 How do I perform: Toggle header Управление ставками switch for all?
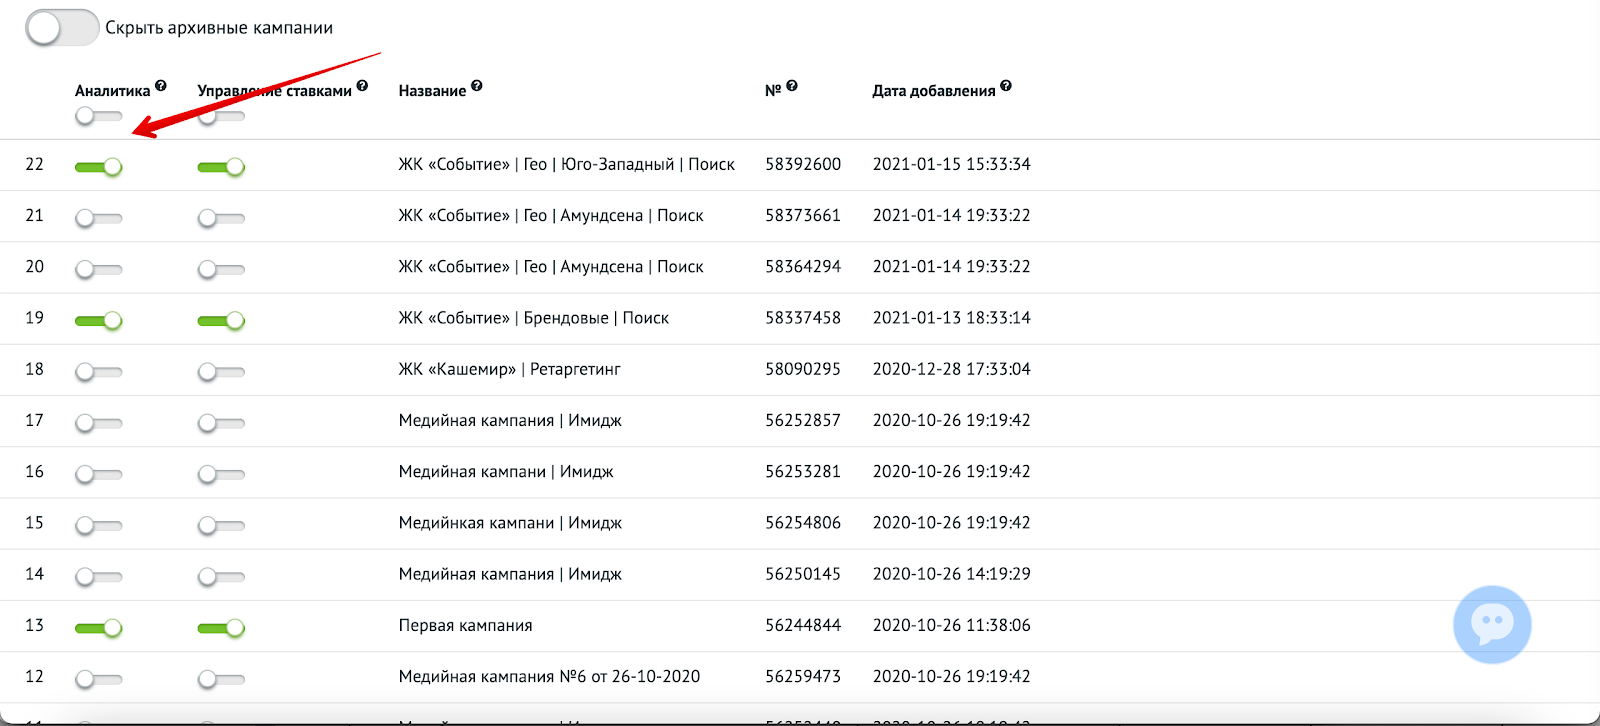pyautogui.click(x=221, y=116)
